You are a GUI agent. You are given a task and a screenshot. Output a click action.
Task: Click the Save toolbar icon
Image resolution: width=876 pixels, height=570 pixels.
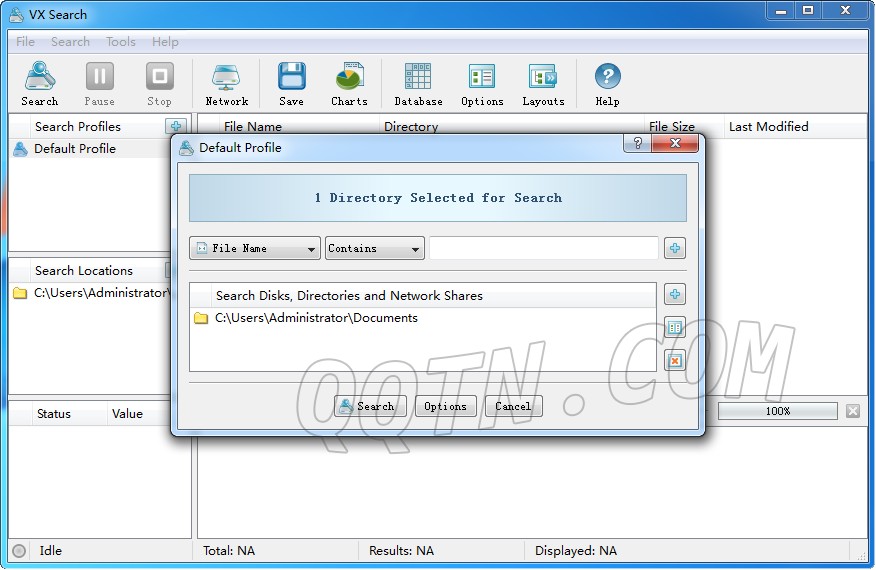tap(291, 84)
